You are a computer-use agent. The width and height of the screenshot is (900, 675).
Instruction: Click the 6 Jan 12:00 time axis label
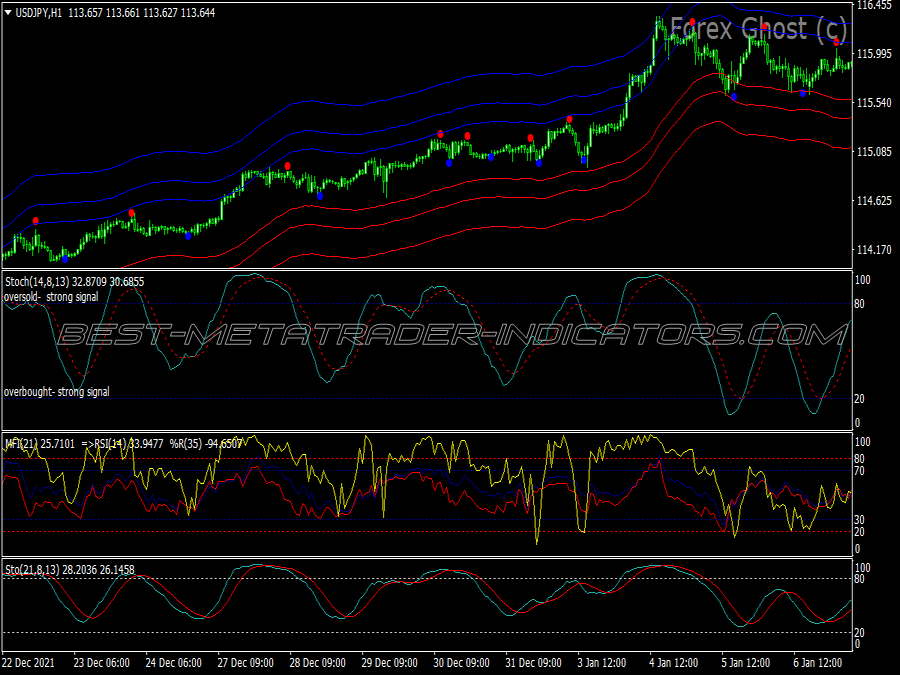pos(817,663)
